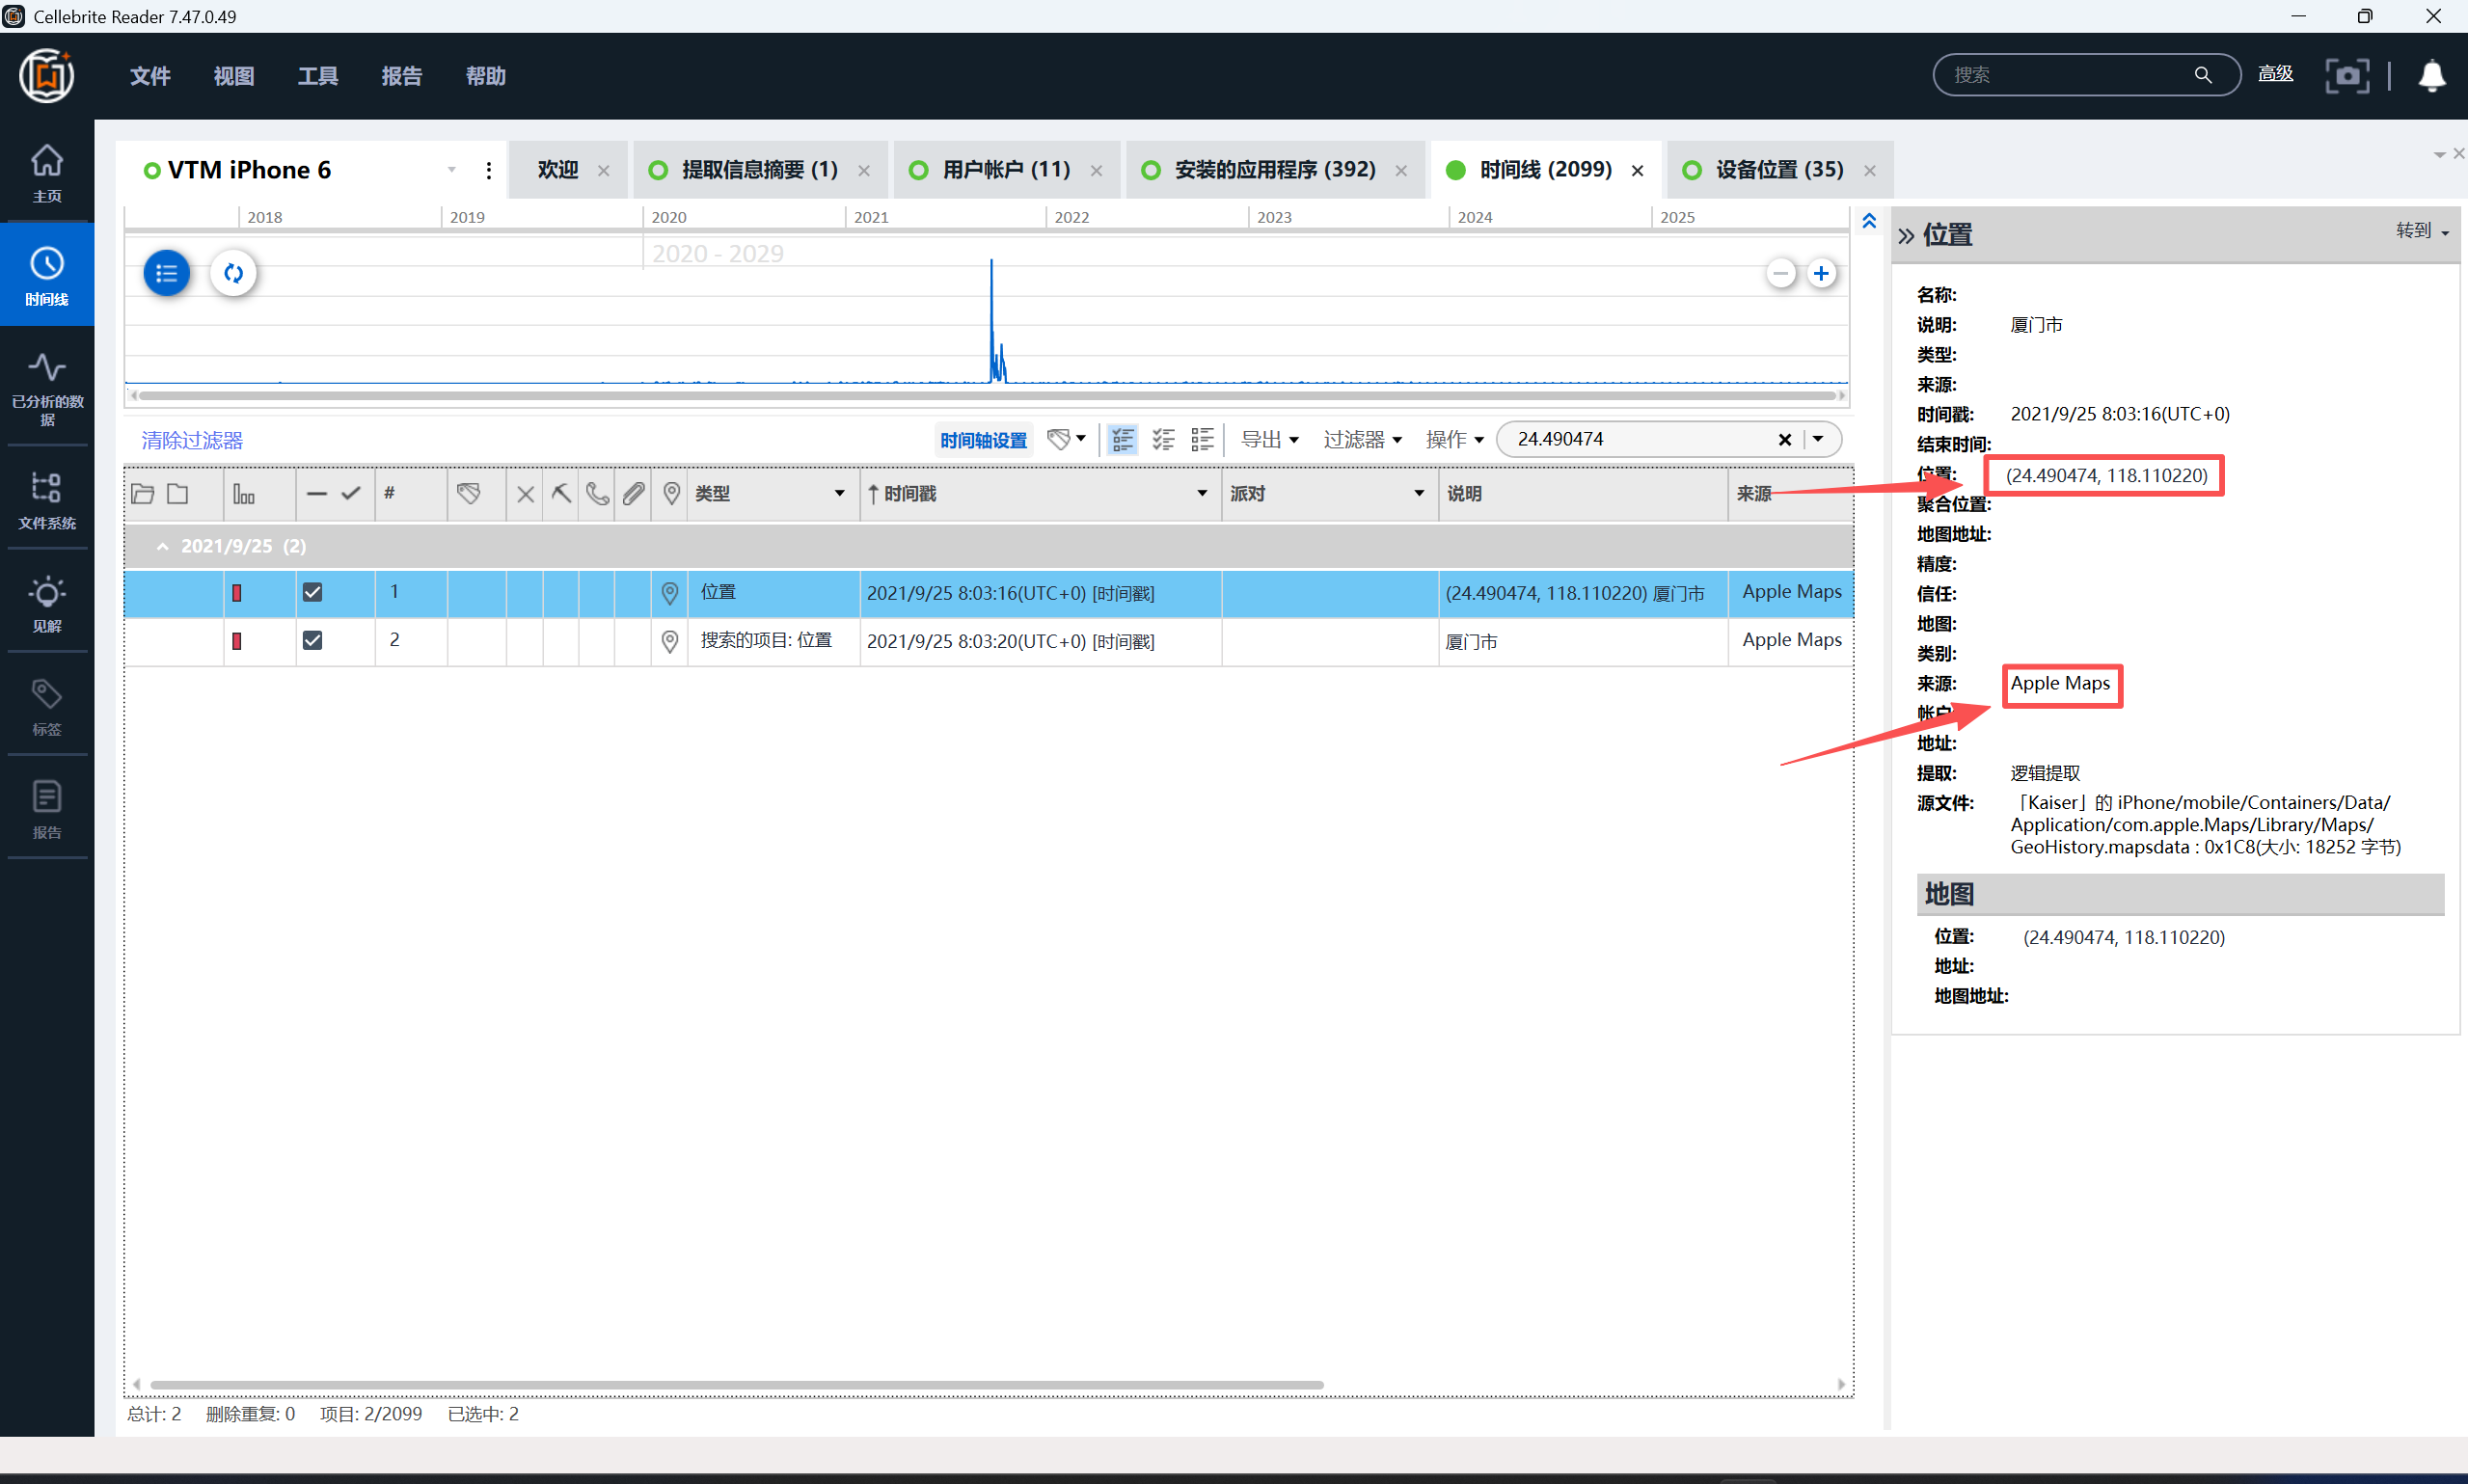Click the timeline refresh circular icon
The image size is (2468, 1484).
tap(234, 273)
